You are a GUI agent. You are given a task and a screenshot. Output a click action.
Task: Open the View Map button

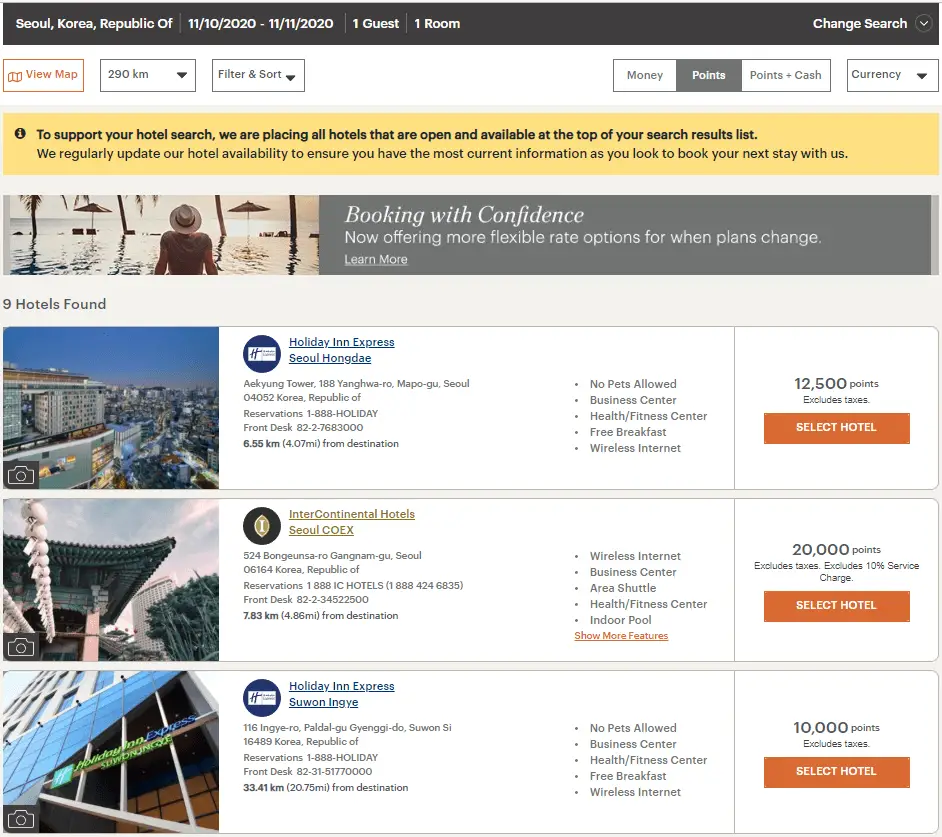[43, 75]
